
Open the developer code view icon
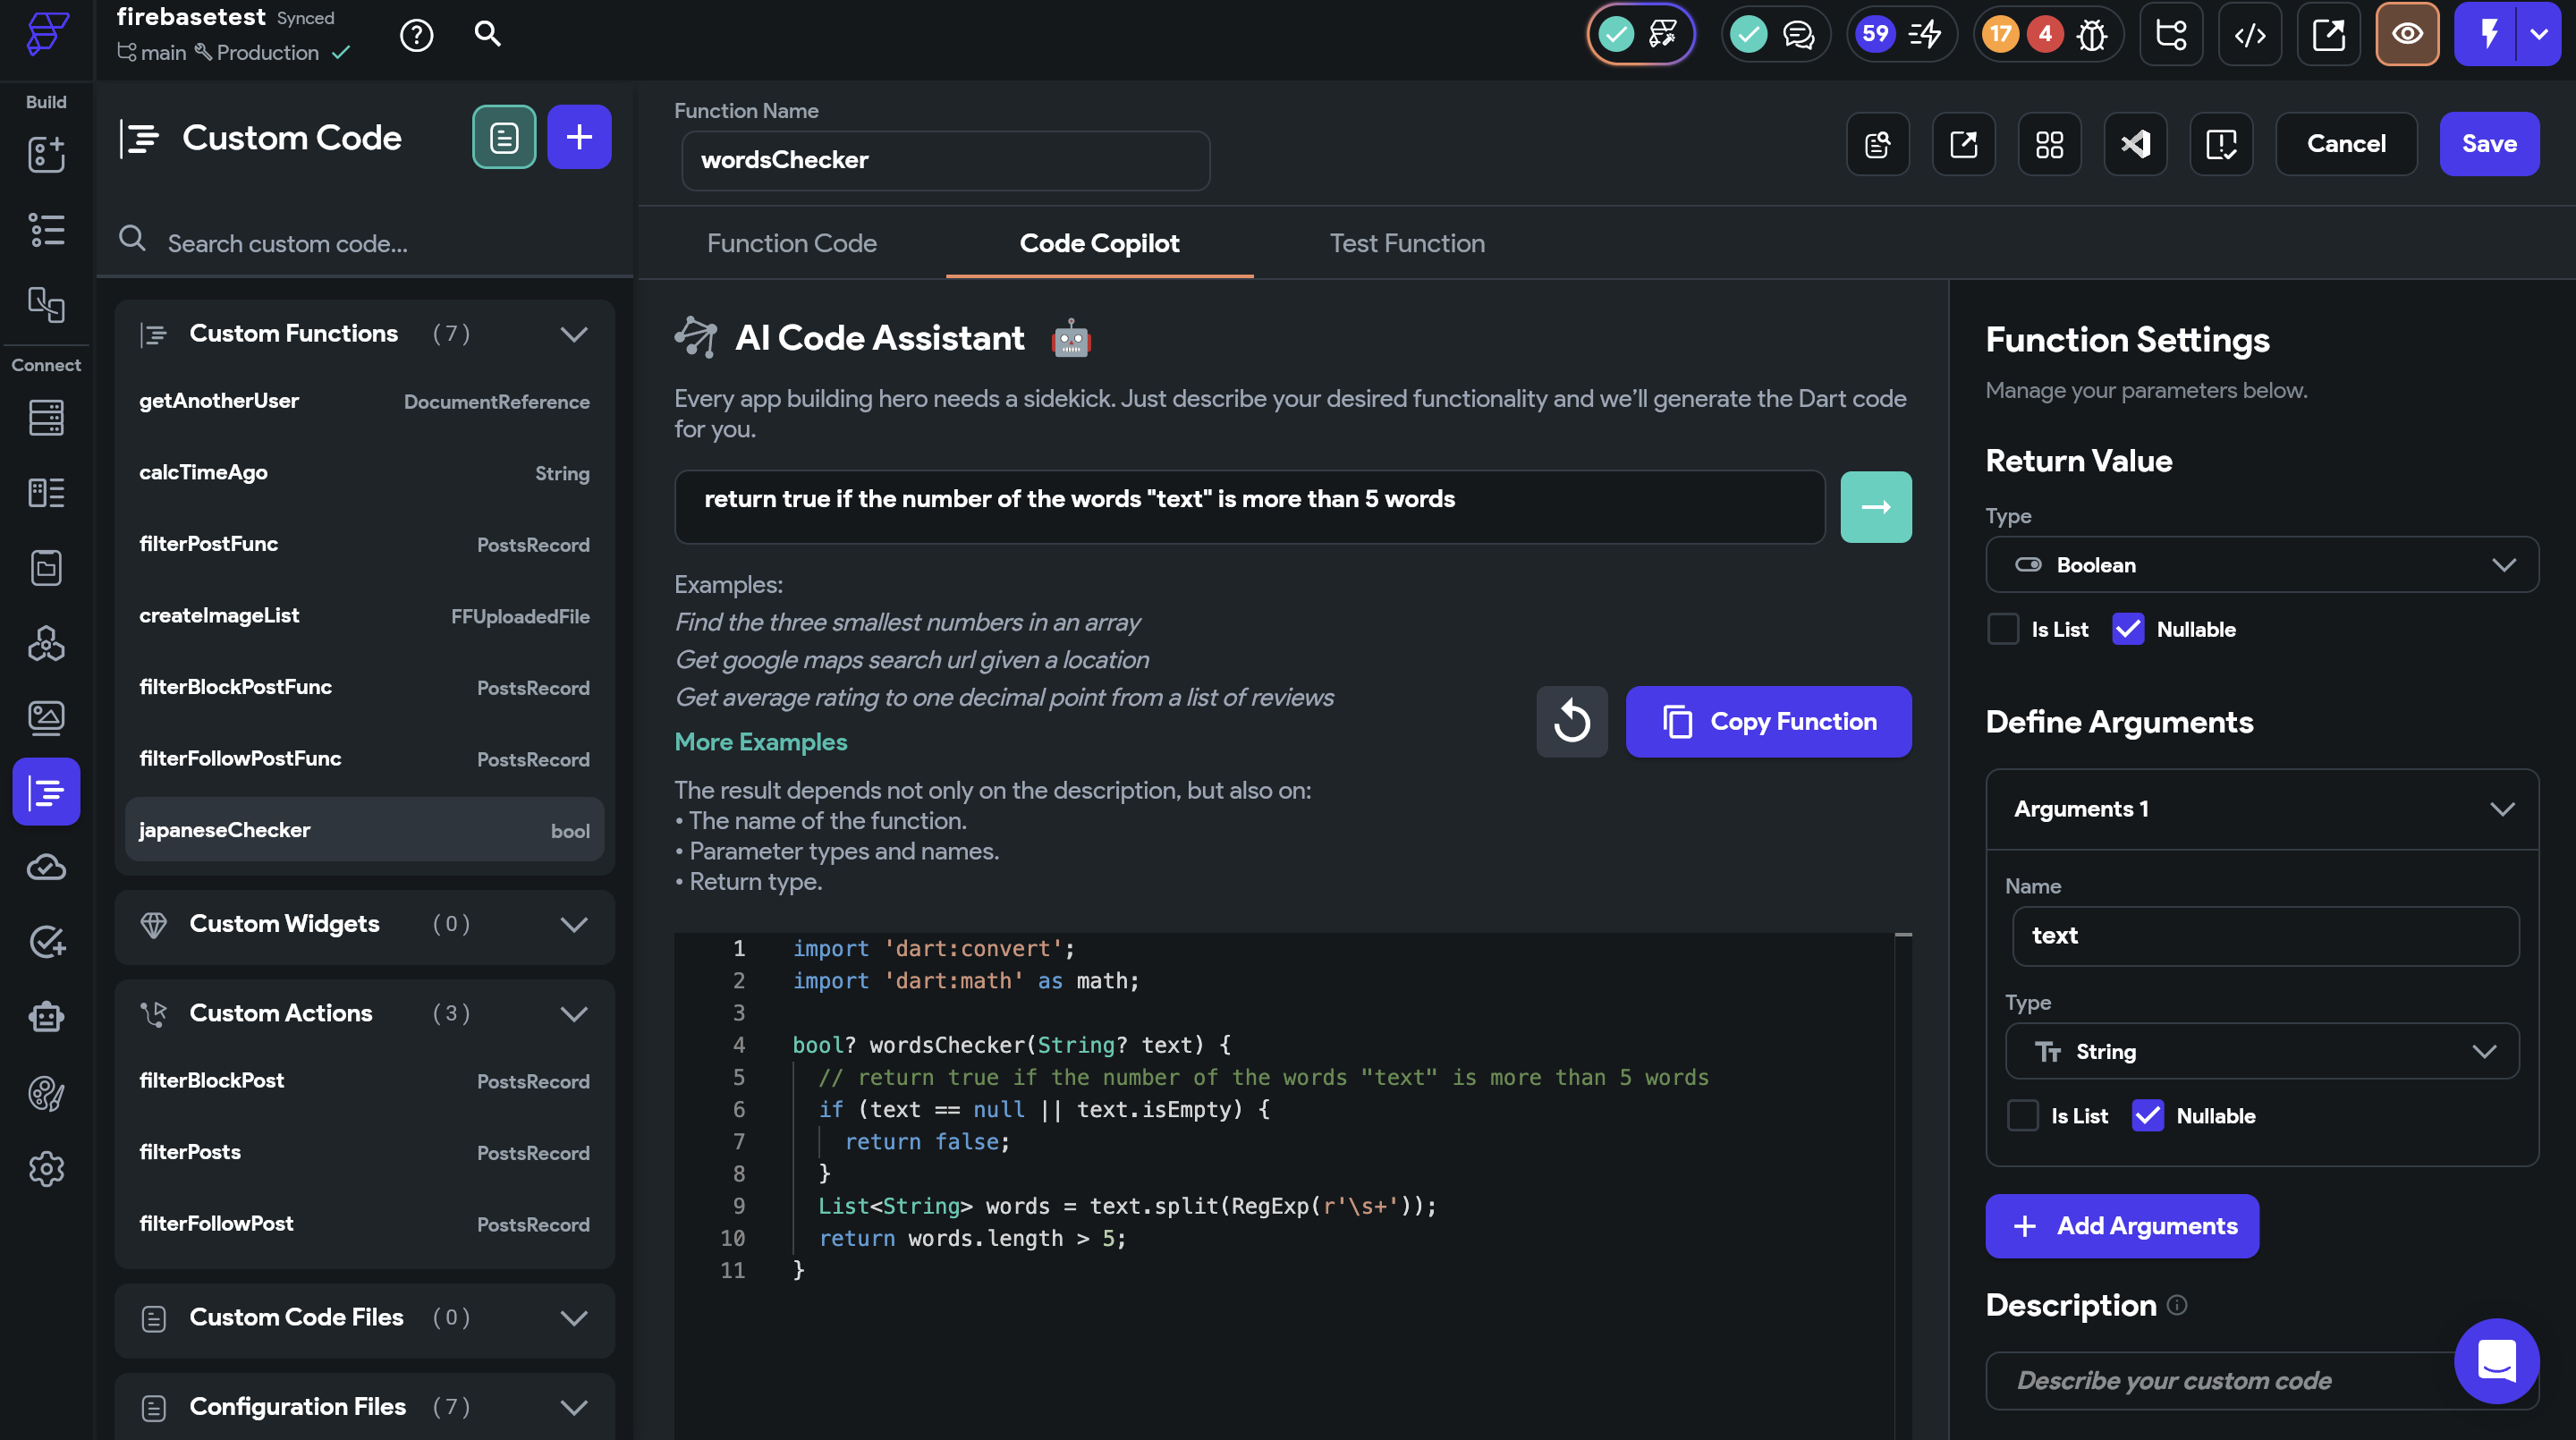[x=2249, y=35]
